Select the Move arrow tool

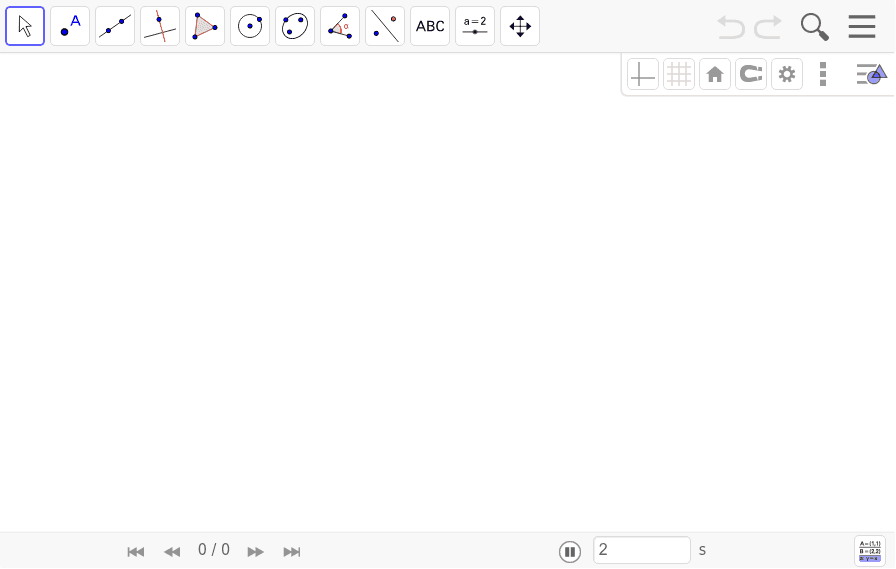[x=25, y=26]
